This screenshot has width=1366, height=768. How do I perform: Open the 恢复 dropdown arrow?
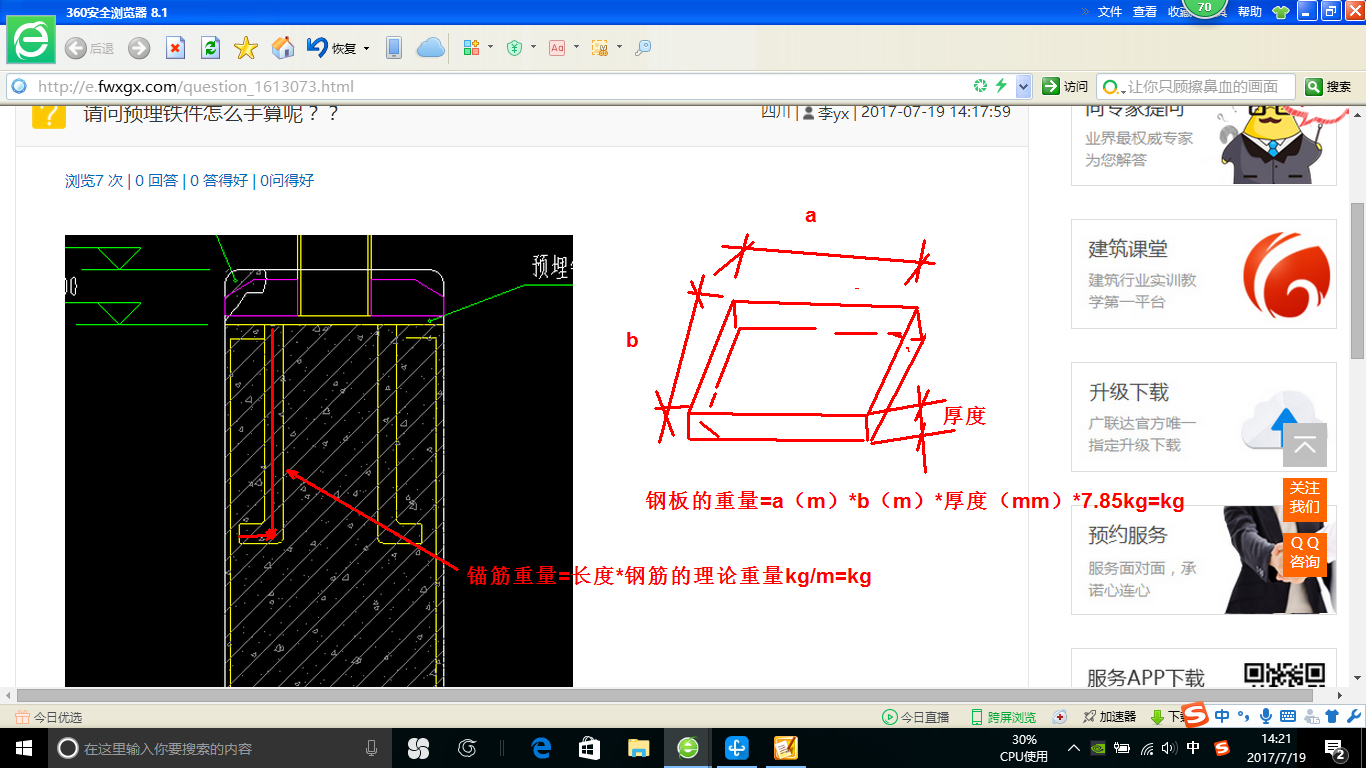[366, 48]
